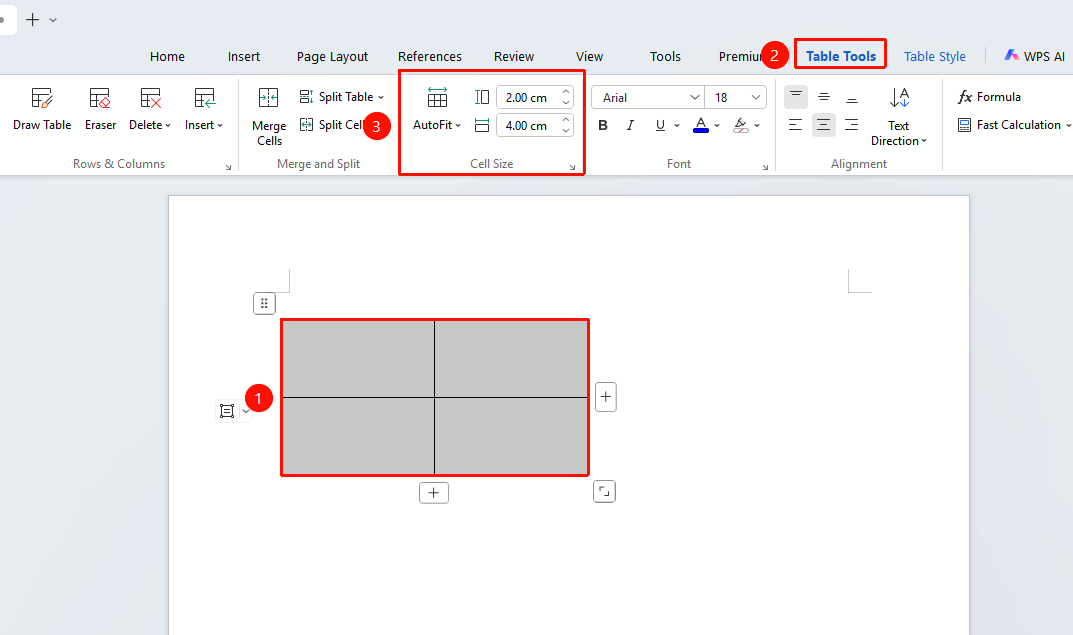
Task: Toggle underline formatting
Action: 660,125
